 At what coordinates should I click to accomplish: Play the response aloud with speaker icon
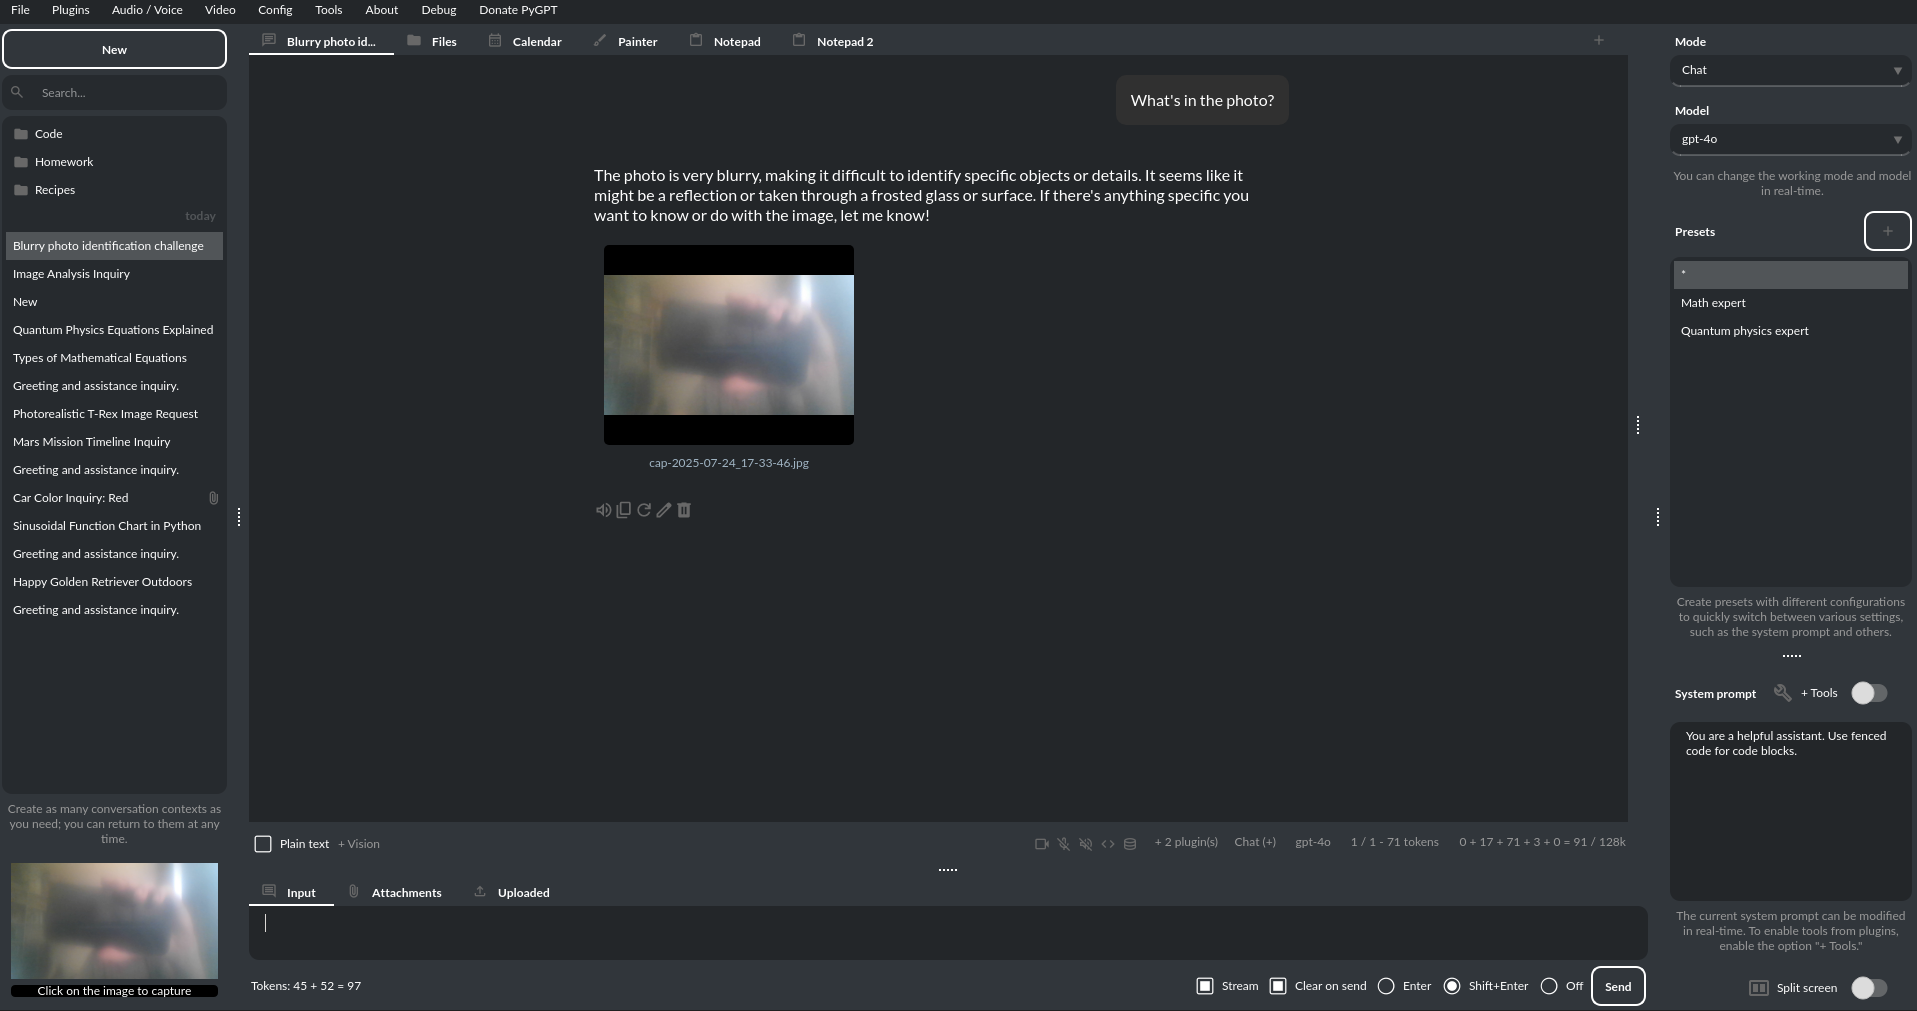(603, 510)
